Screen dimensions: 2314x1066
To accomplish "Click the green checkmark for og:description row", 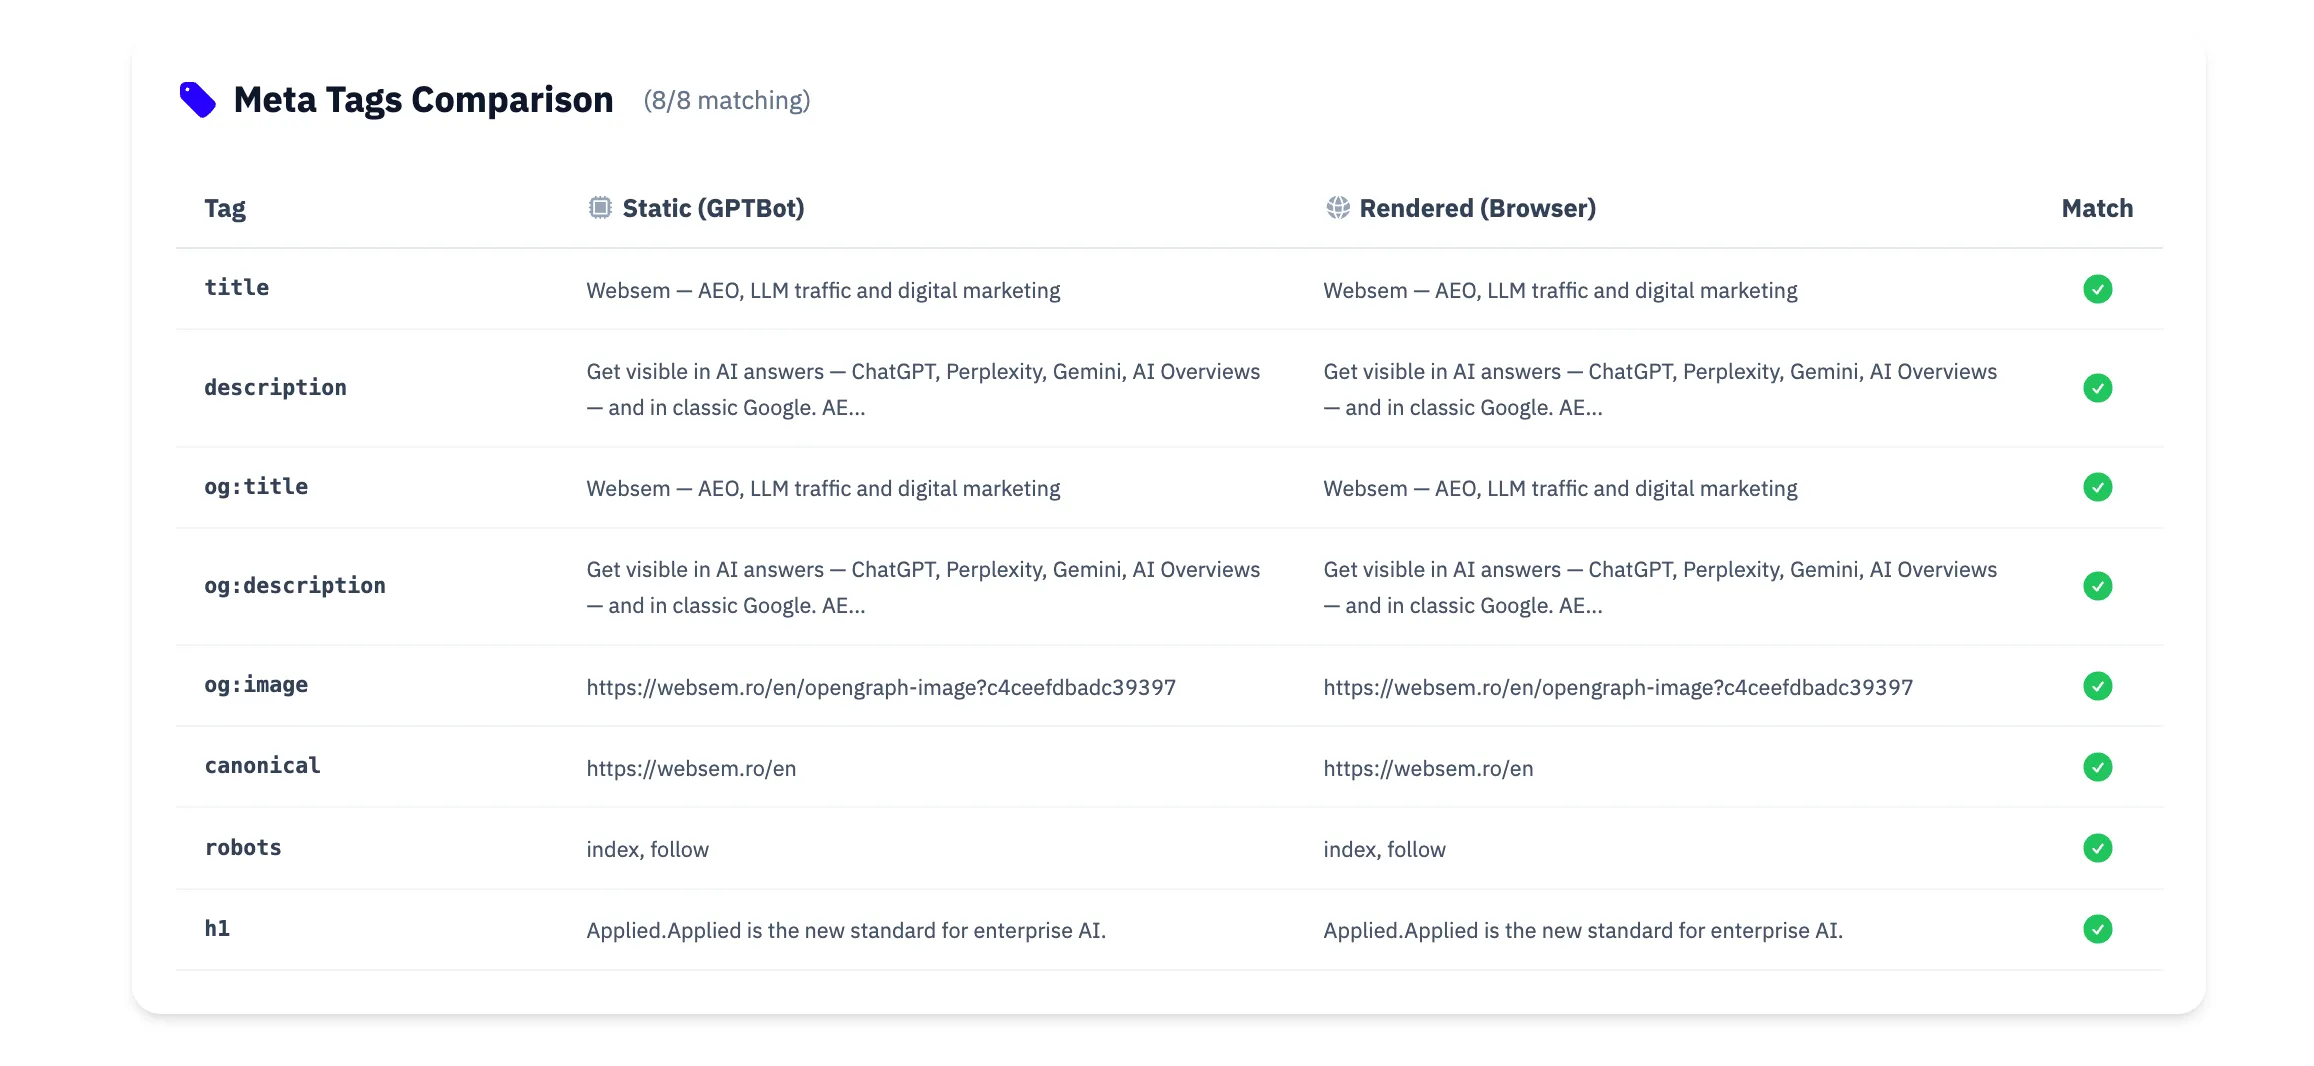I will coord(2097,586).
